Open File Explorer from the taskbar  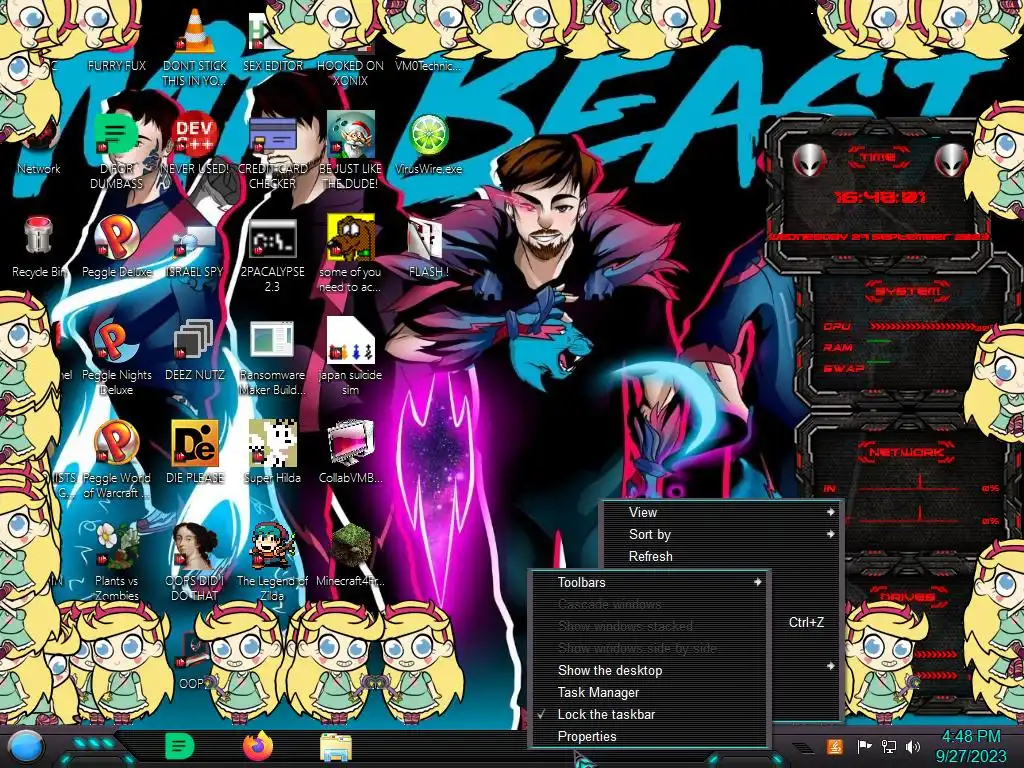[x=336, y=748]
